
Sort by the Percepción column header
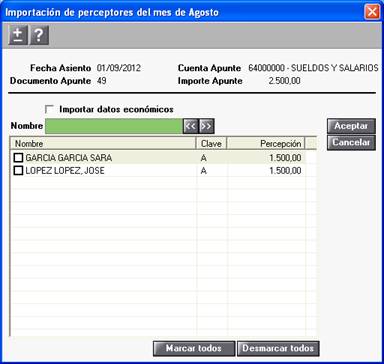click(x=266, y=144)
